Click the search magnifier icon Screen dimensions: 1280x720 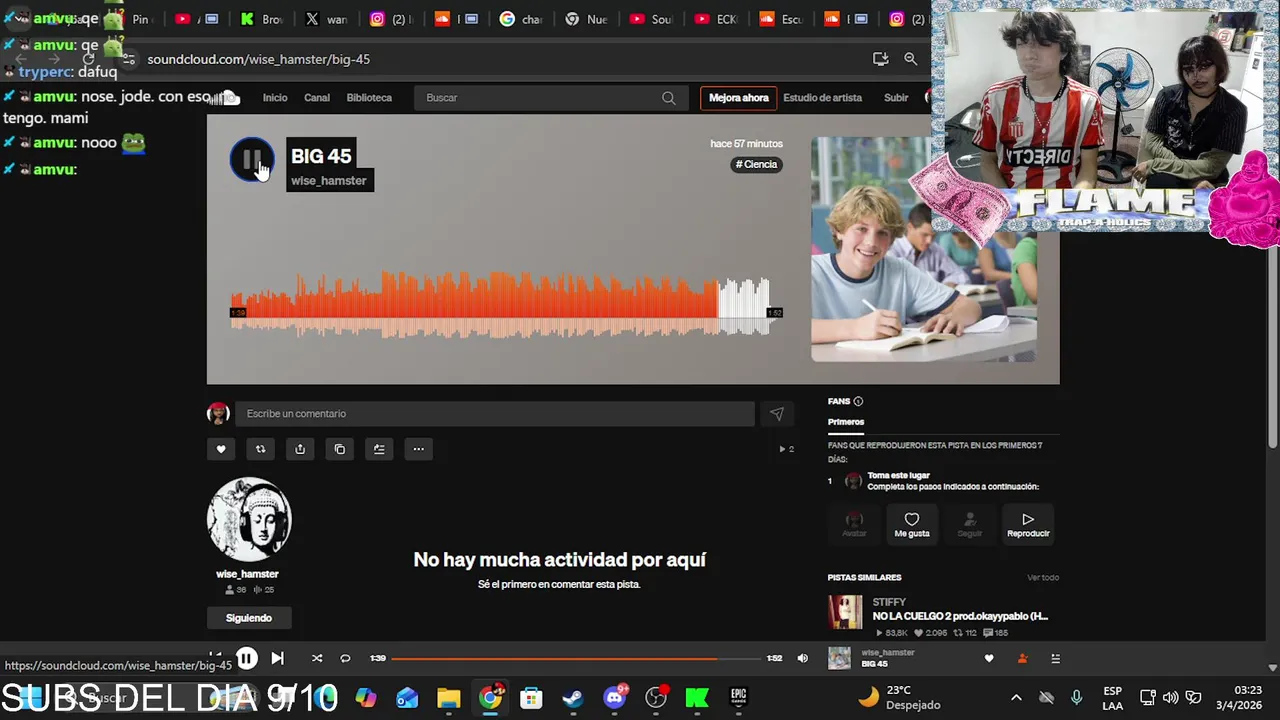coord(669,98)
